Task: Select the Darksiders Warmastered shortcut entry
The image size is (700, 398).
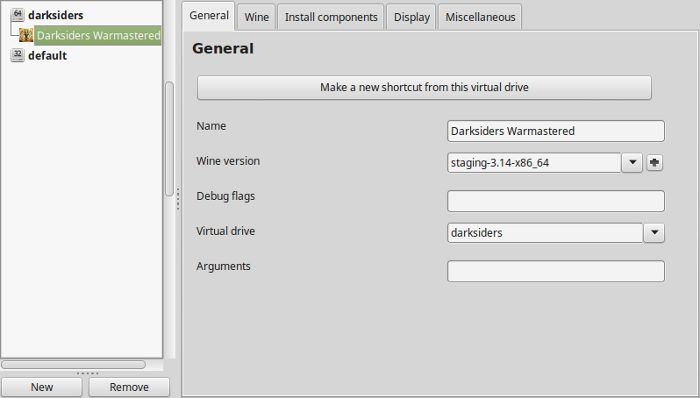Action: click(x=98, y=35)
